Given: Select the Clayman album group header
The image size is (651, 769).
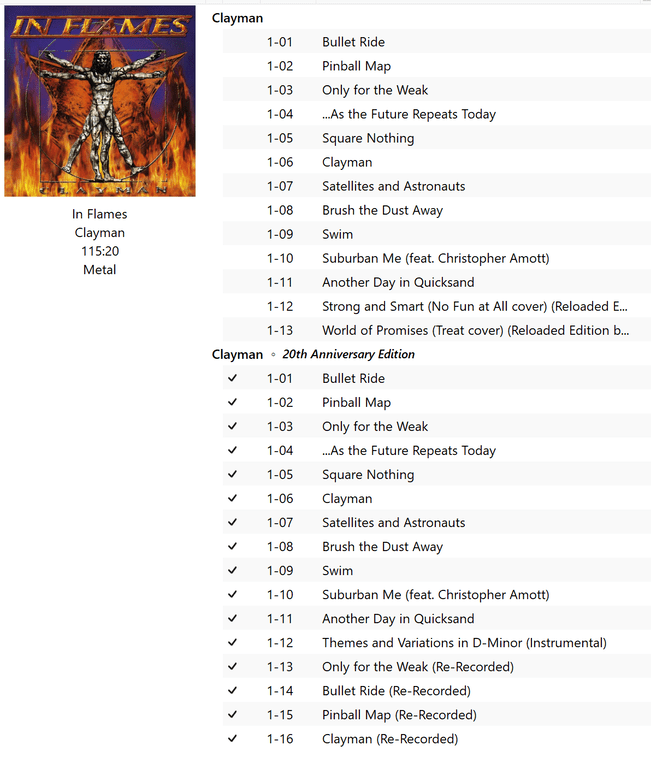Looking at the screenshot, I should click(237, 18).
